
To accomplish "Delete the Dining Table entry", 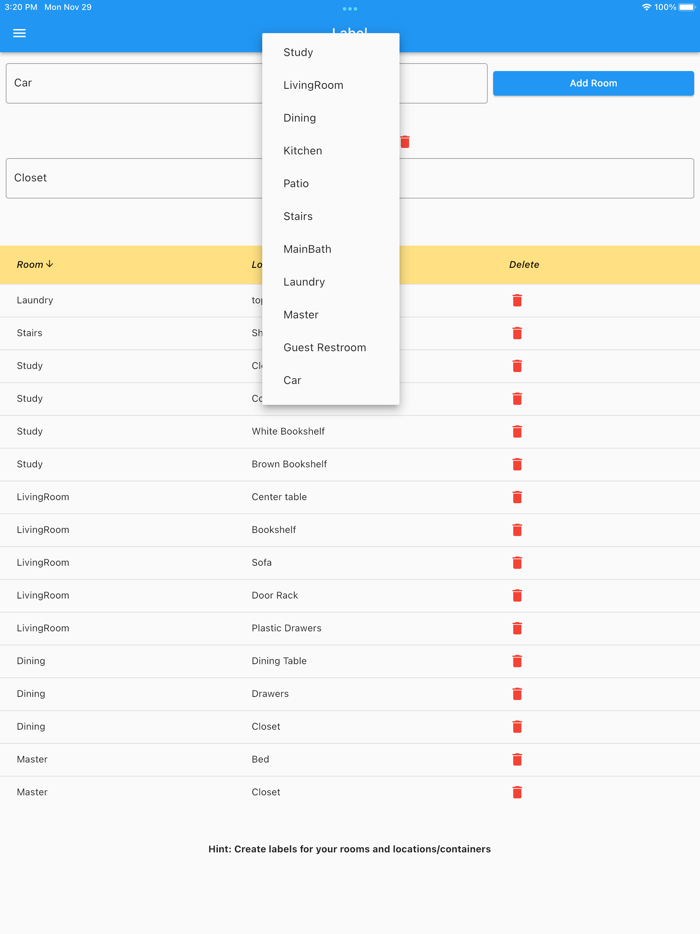I will coord(517,661).
